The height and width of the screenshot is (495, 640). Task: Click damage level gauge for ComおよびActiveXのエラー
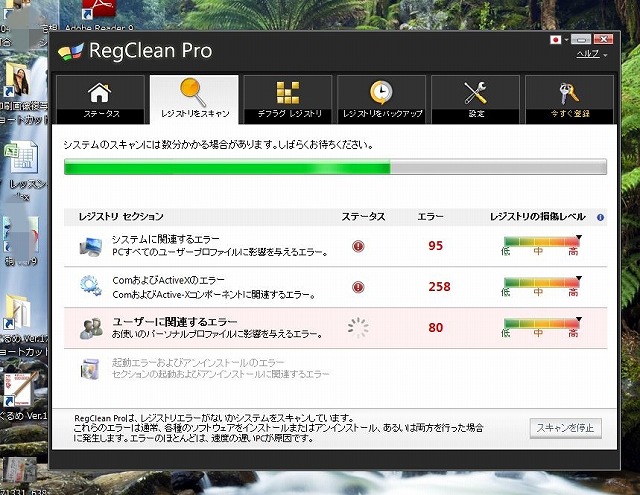541,286
